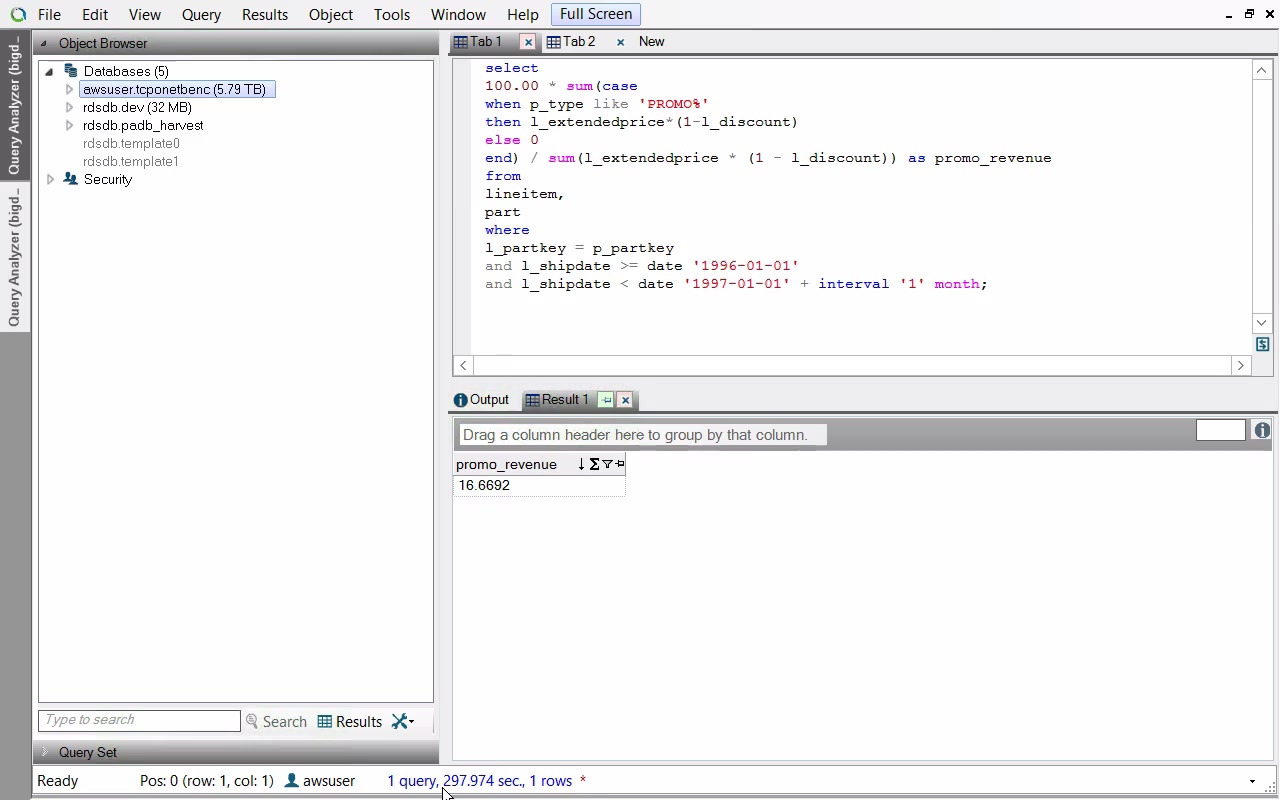Open the New query tab

click(x=651, y=42)
